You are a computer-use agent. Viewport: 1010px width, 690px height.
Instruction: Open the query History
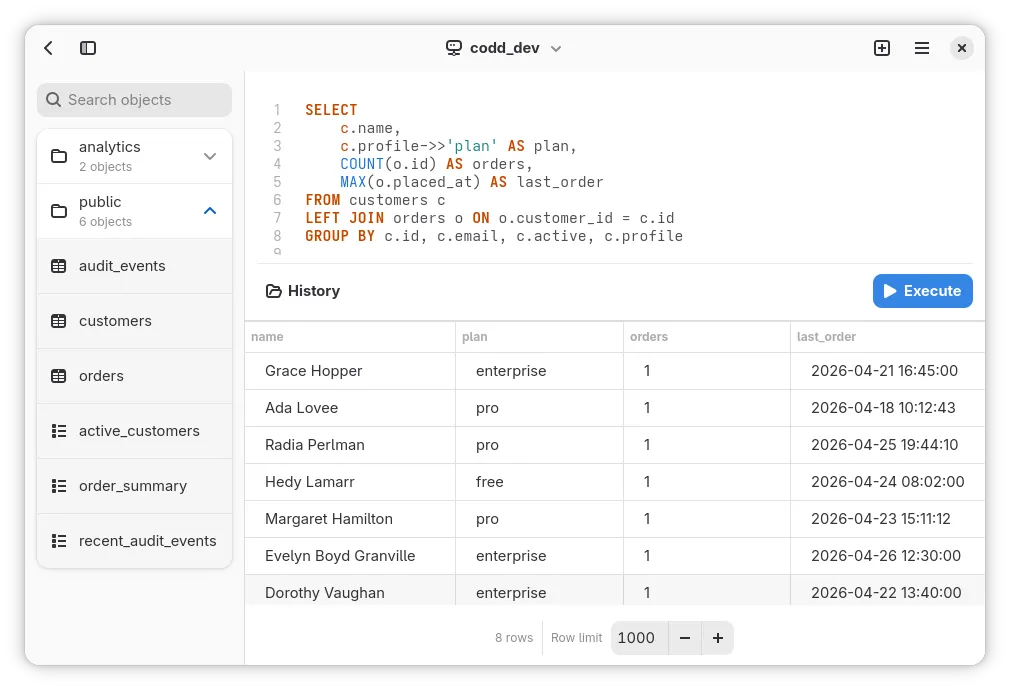[303, 291]
